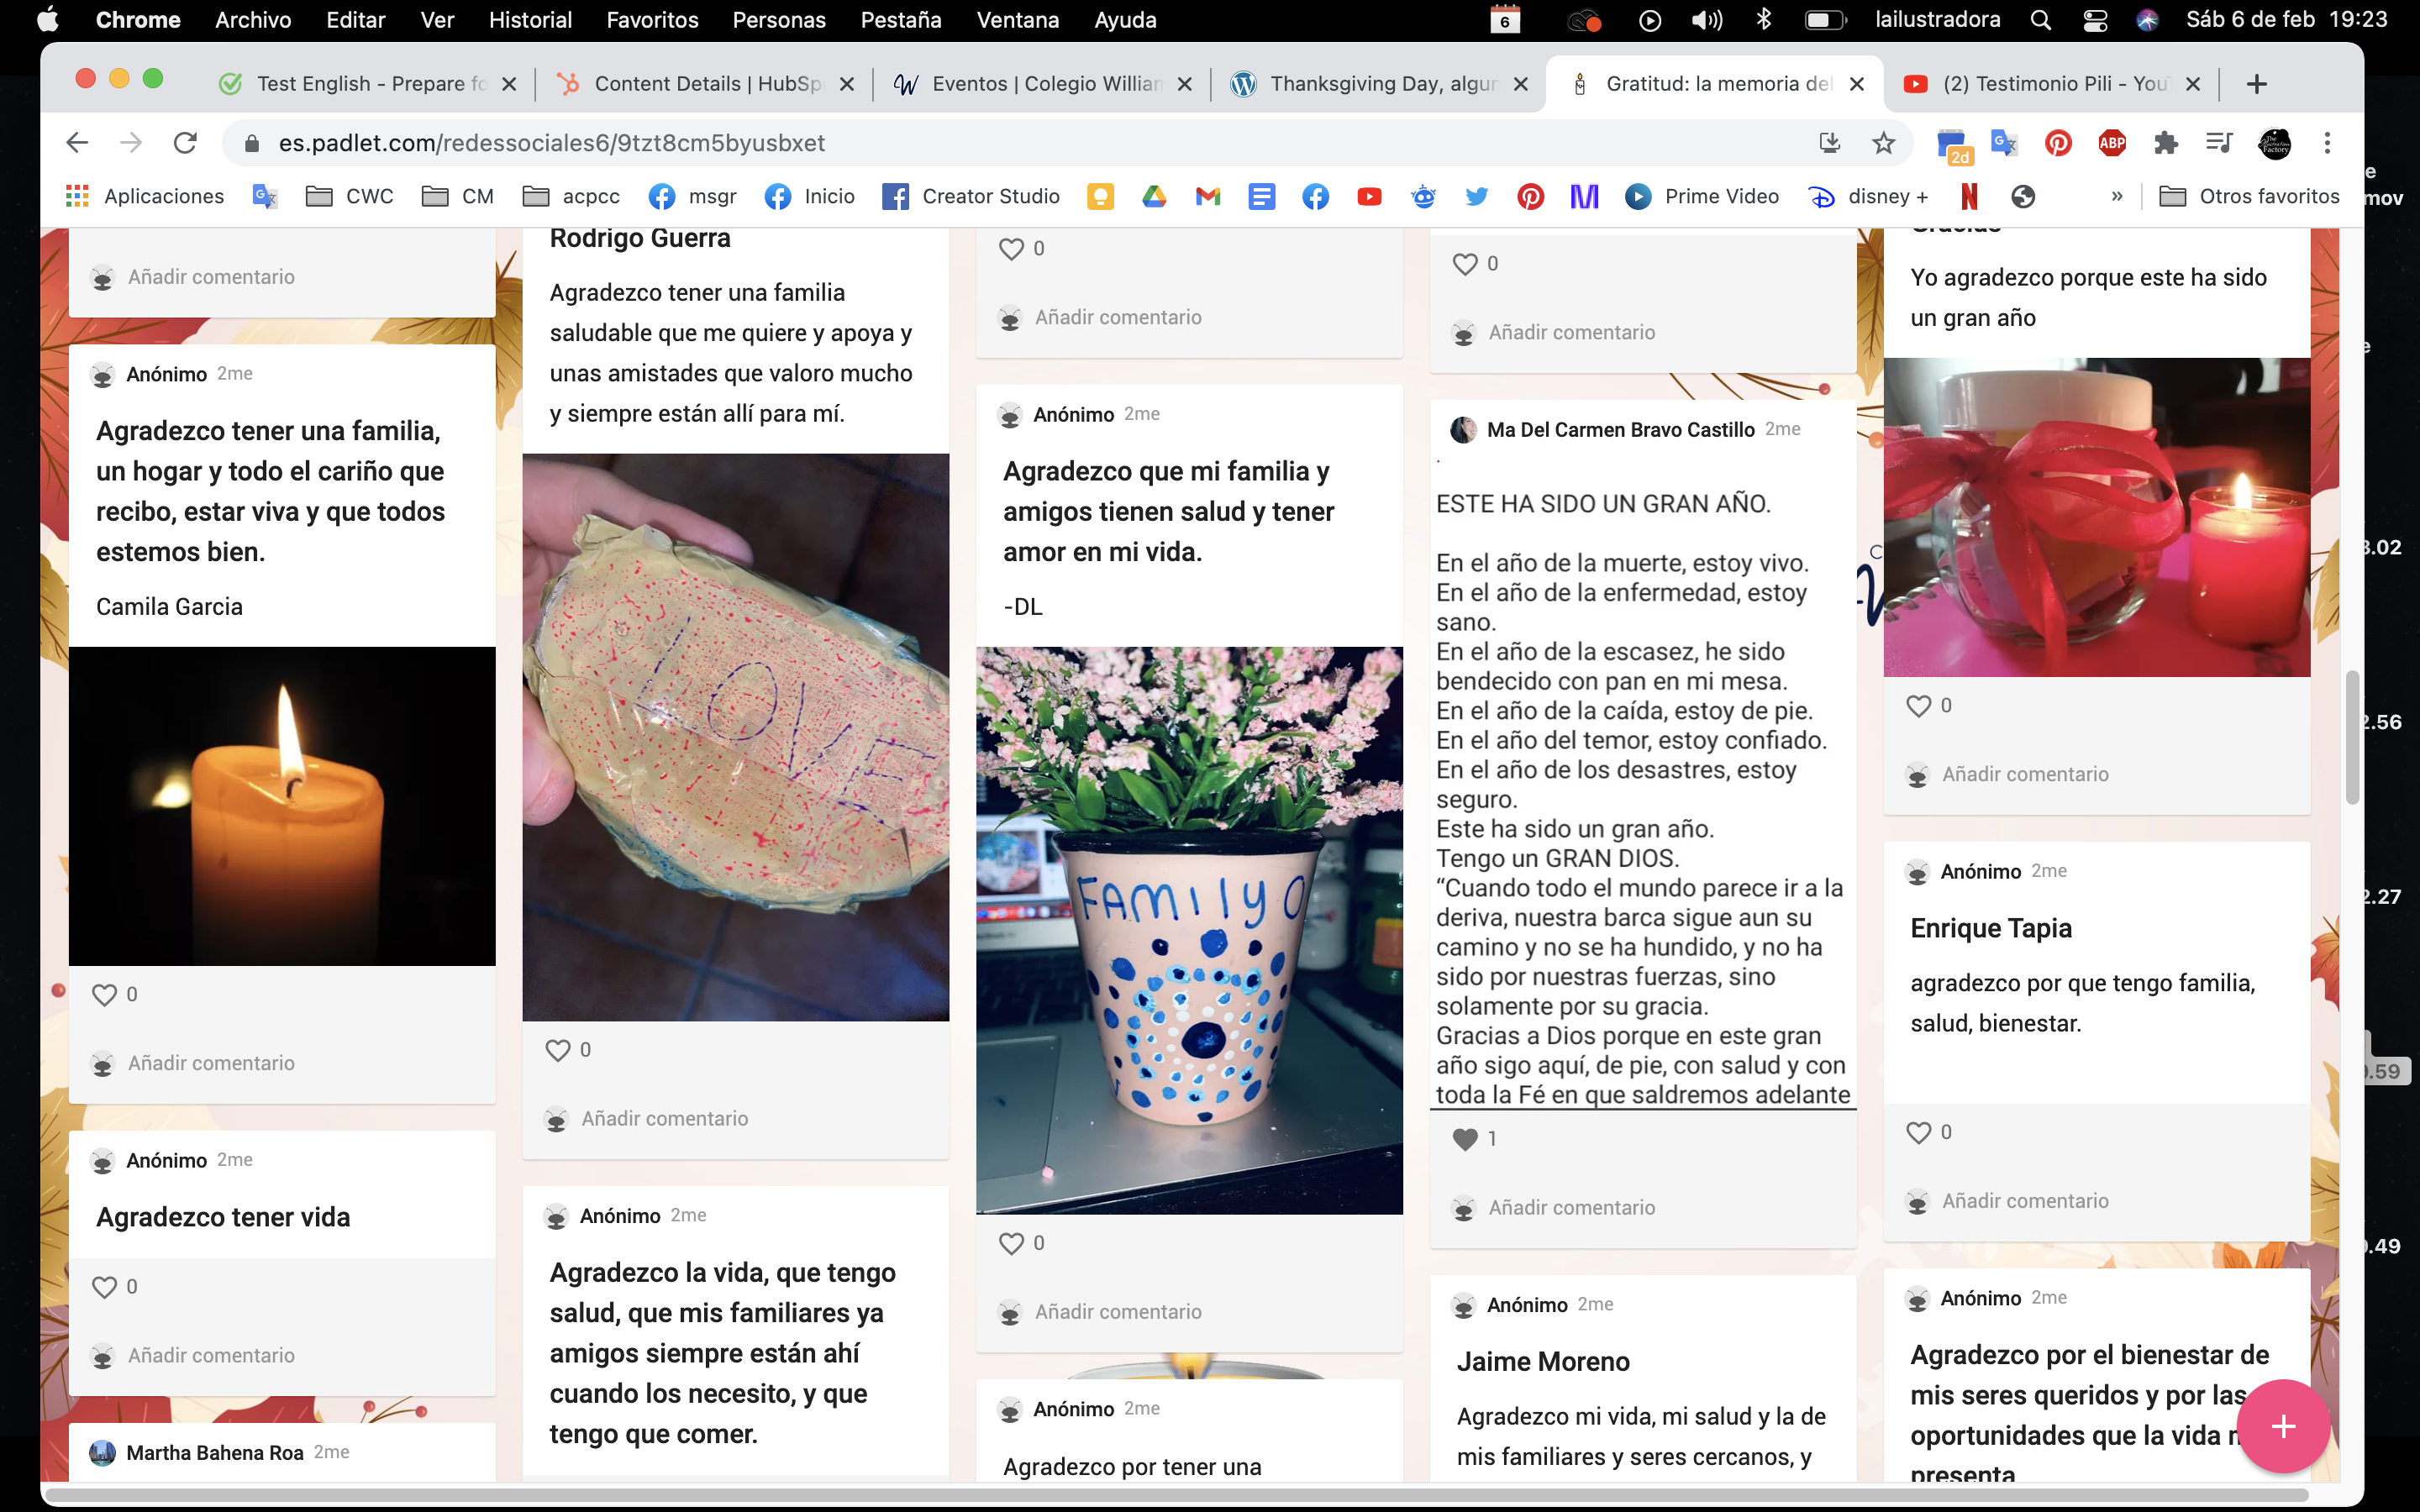Reload the current Padlet page
Image resolution: width=2420 pixels, height=1512 pixels.
tap(185, 143)
